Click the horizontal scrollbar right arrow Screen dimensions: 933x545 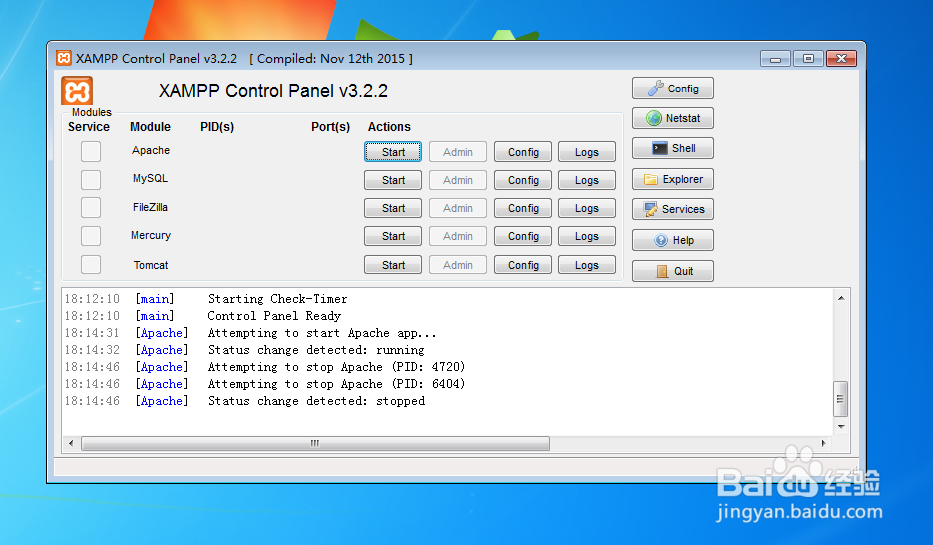824,443
